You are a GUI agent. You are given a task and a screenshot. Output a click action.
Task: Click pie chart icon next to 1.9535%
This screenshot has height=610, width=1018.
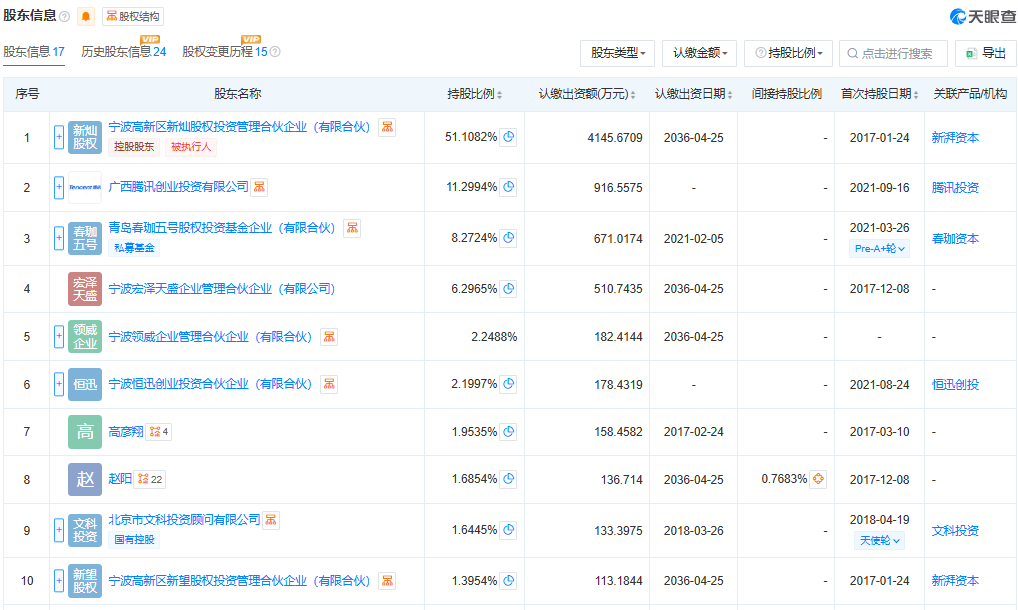(508, 432)
